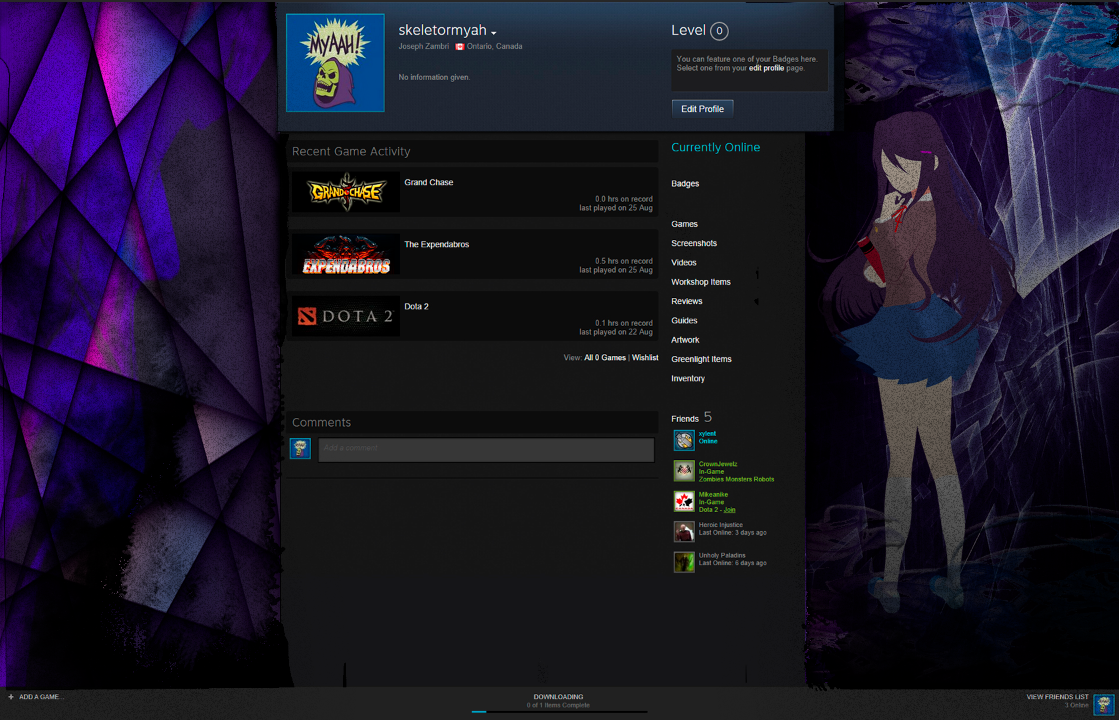1119x720 pixels.
Task: Open the Workshop Items section
Action: (700, 282)
